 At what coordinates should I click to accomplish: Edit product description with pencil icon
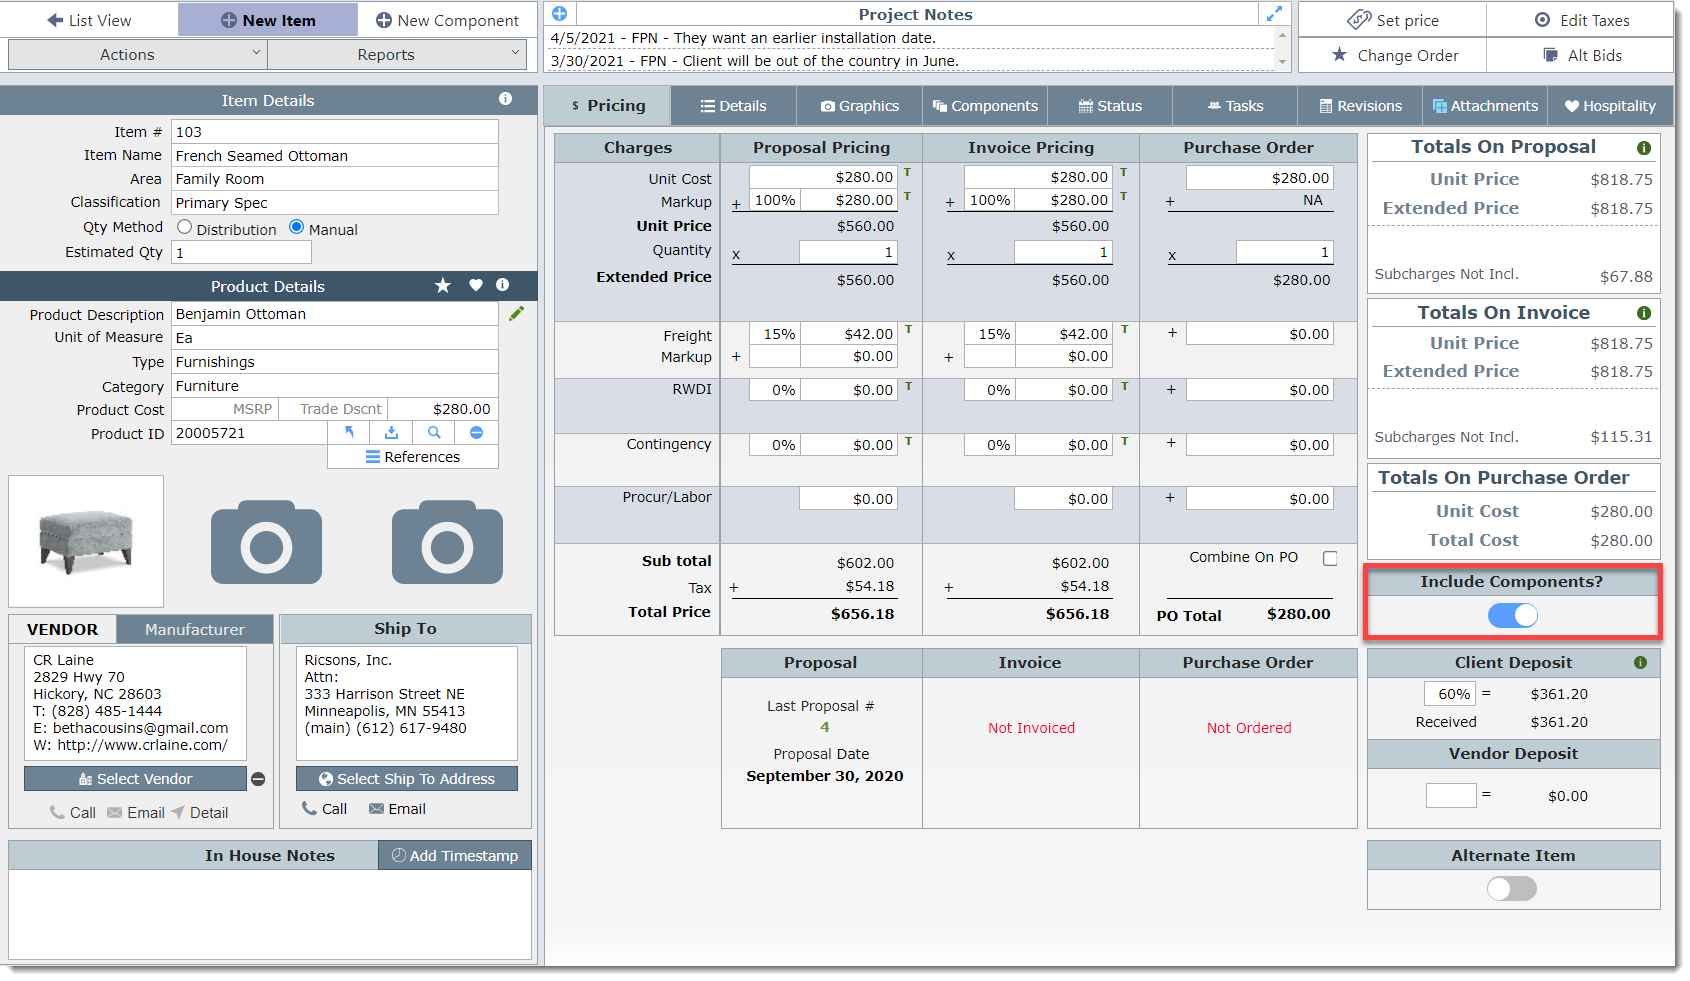point(516,314)
